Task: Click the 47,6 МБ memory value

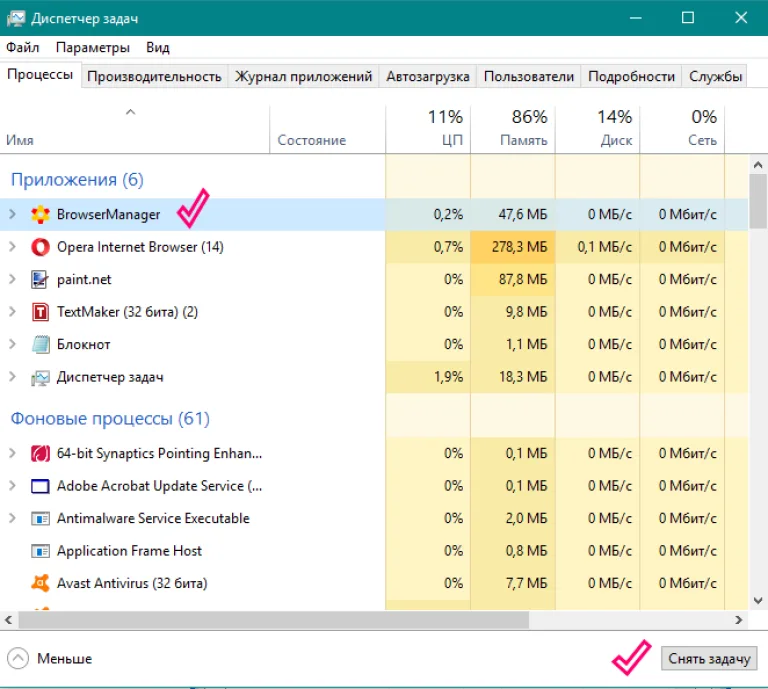Action: tap(523, 214)
